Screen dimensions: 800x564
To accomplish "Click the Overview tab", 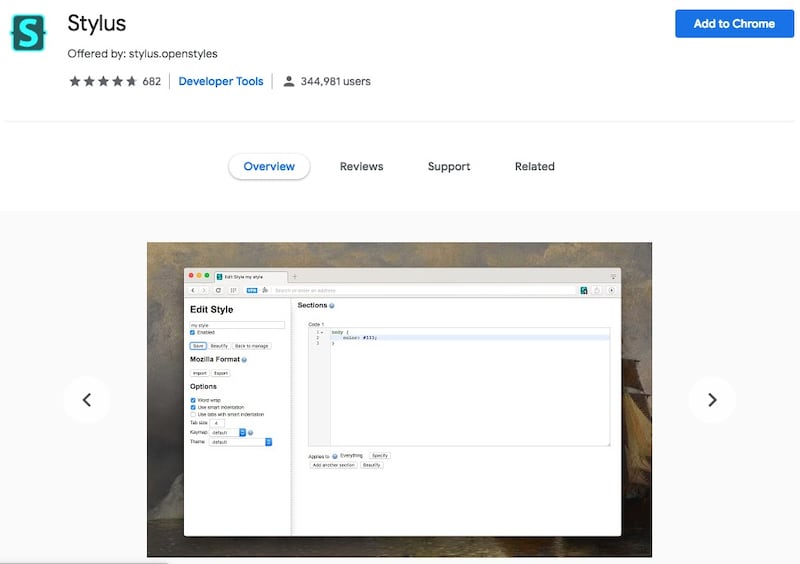I will click(269, 167).
